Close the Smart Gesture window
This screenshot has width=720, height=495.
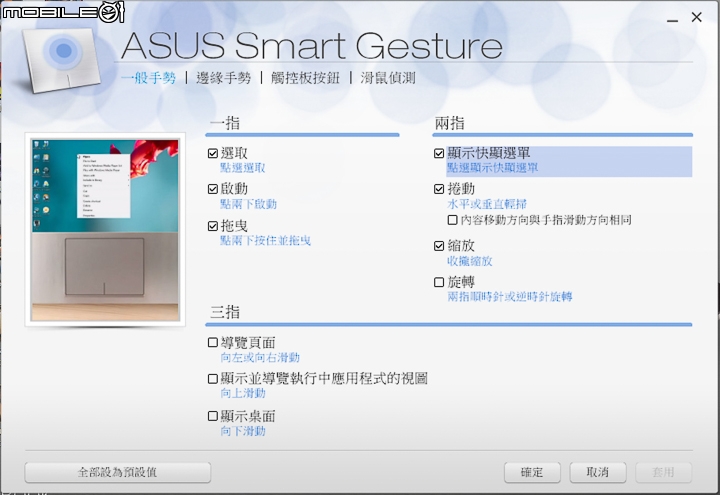pyautogui.click(x=697, y=17)
